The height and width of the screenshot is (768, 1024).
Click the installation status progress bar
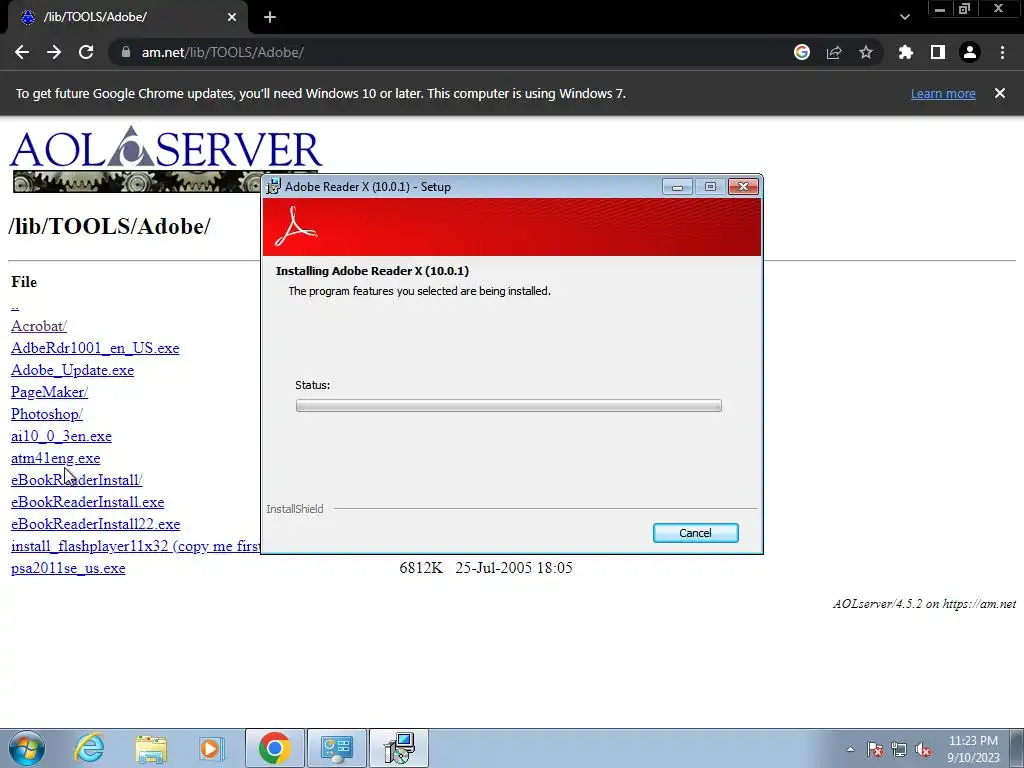click(x=508, y=406)
